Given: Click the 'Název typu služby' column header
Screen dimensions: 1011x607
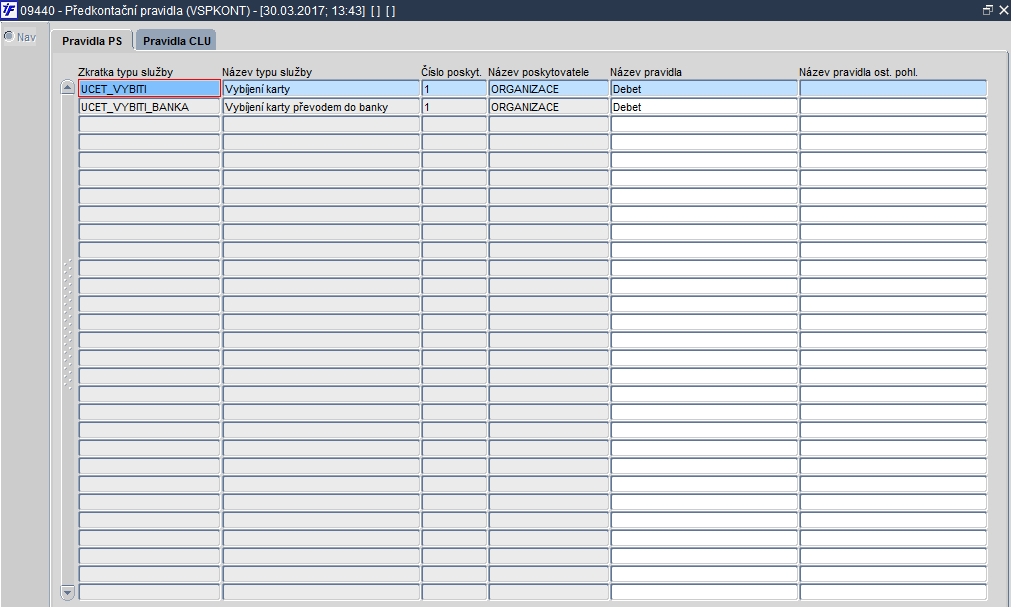Looking at the screenshot, I should (x=267, y=72).
